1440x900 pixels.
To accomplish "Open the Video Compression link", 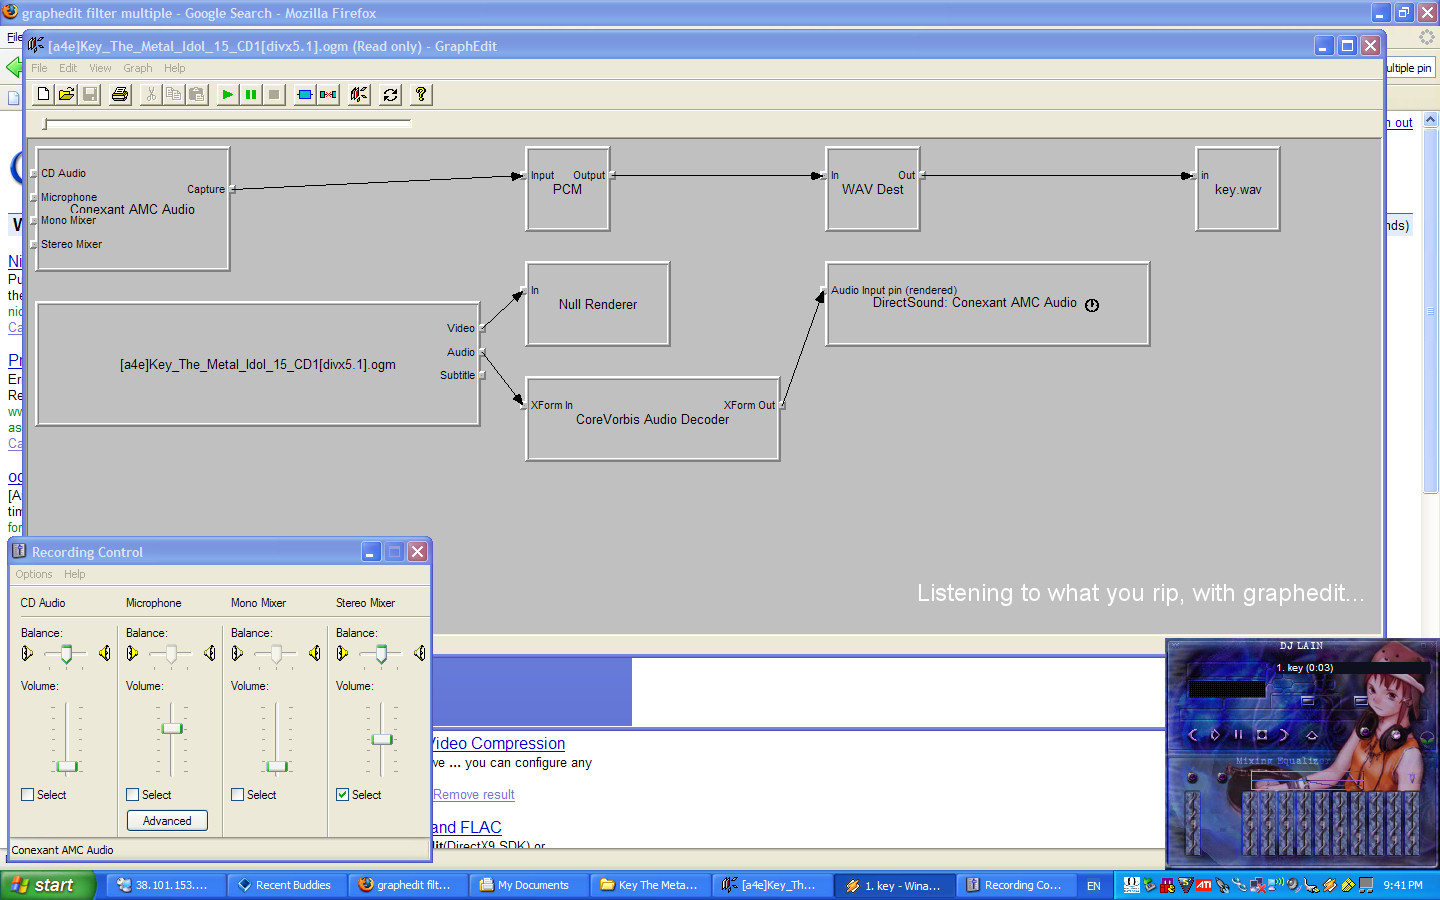I will pos(499,744).
